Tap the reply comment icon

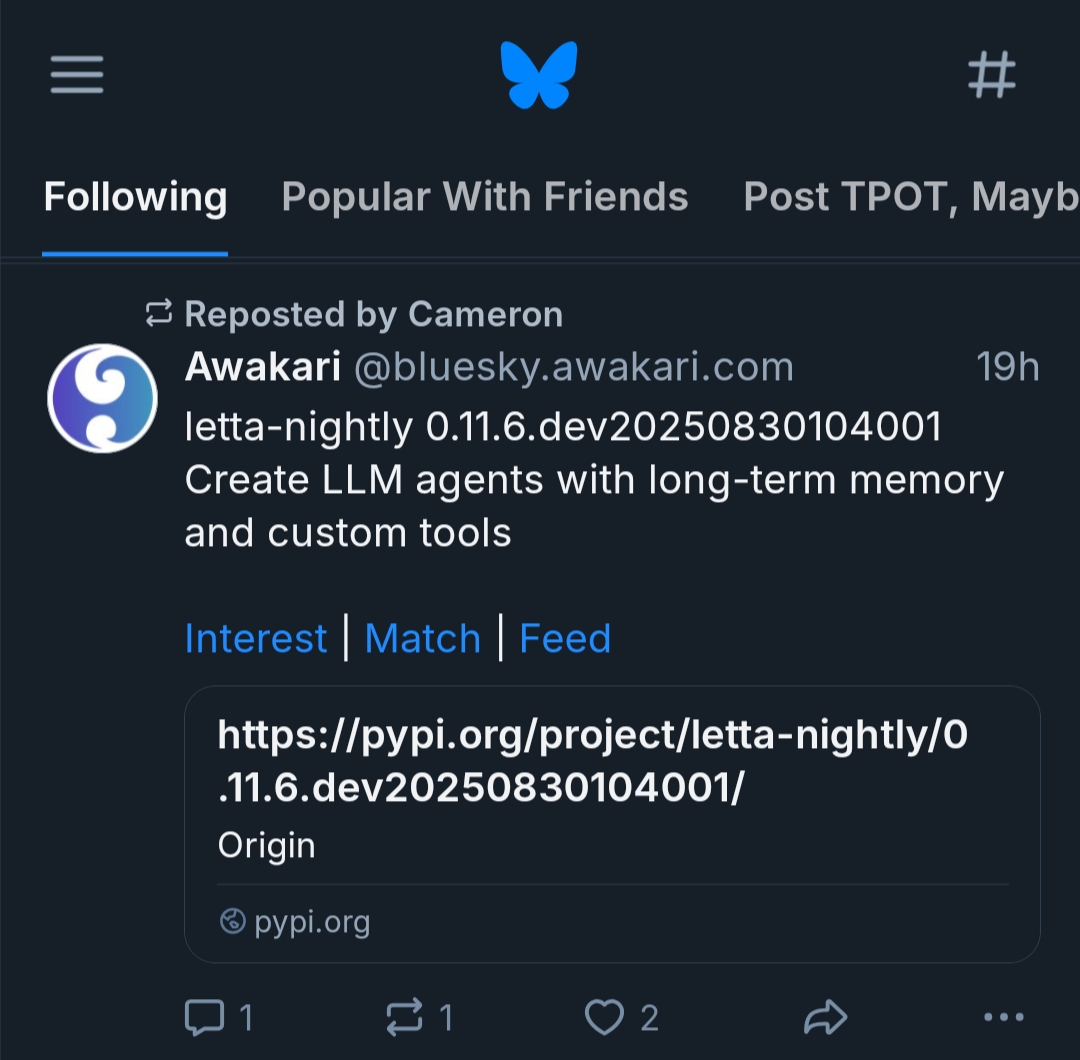click(205, 1018)
